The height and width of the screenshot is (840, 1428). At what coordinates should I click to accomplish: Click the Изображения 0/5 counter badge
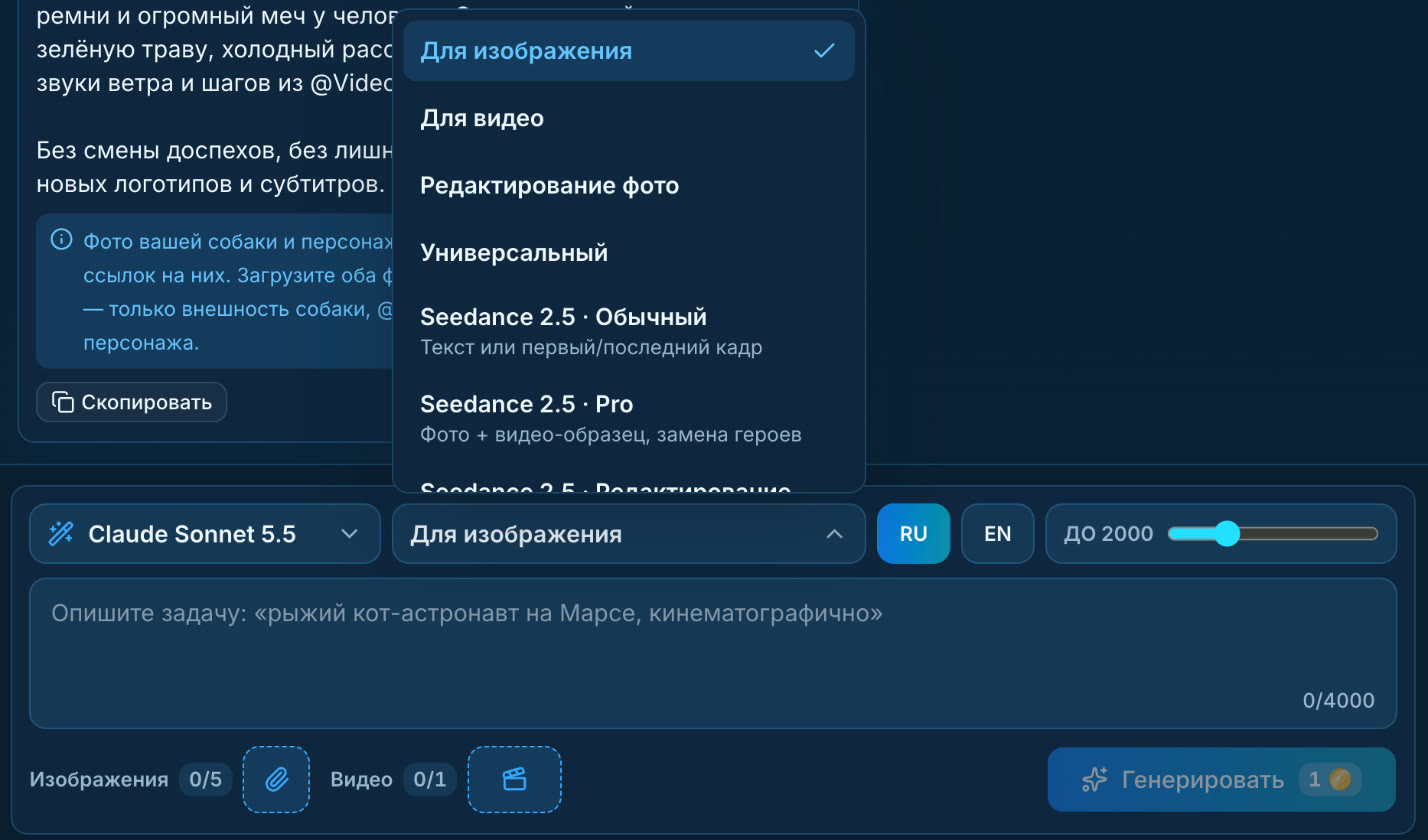pyautogui.click(x=205, y=779)
